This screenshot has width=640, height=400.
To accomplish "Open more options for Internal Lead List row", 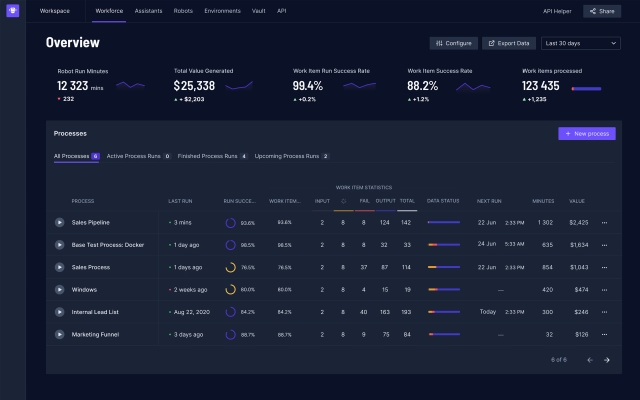I will (604, 312).
